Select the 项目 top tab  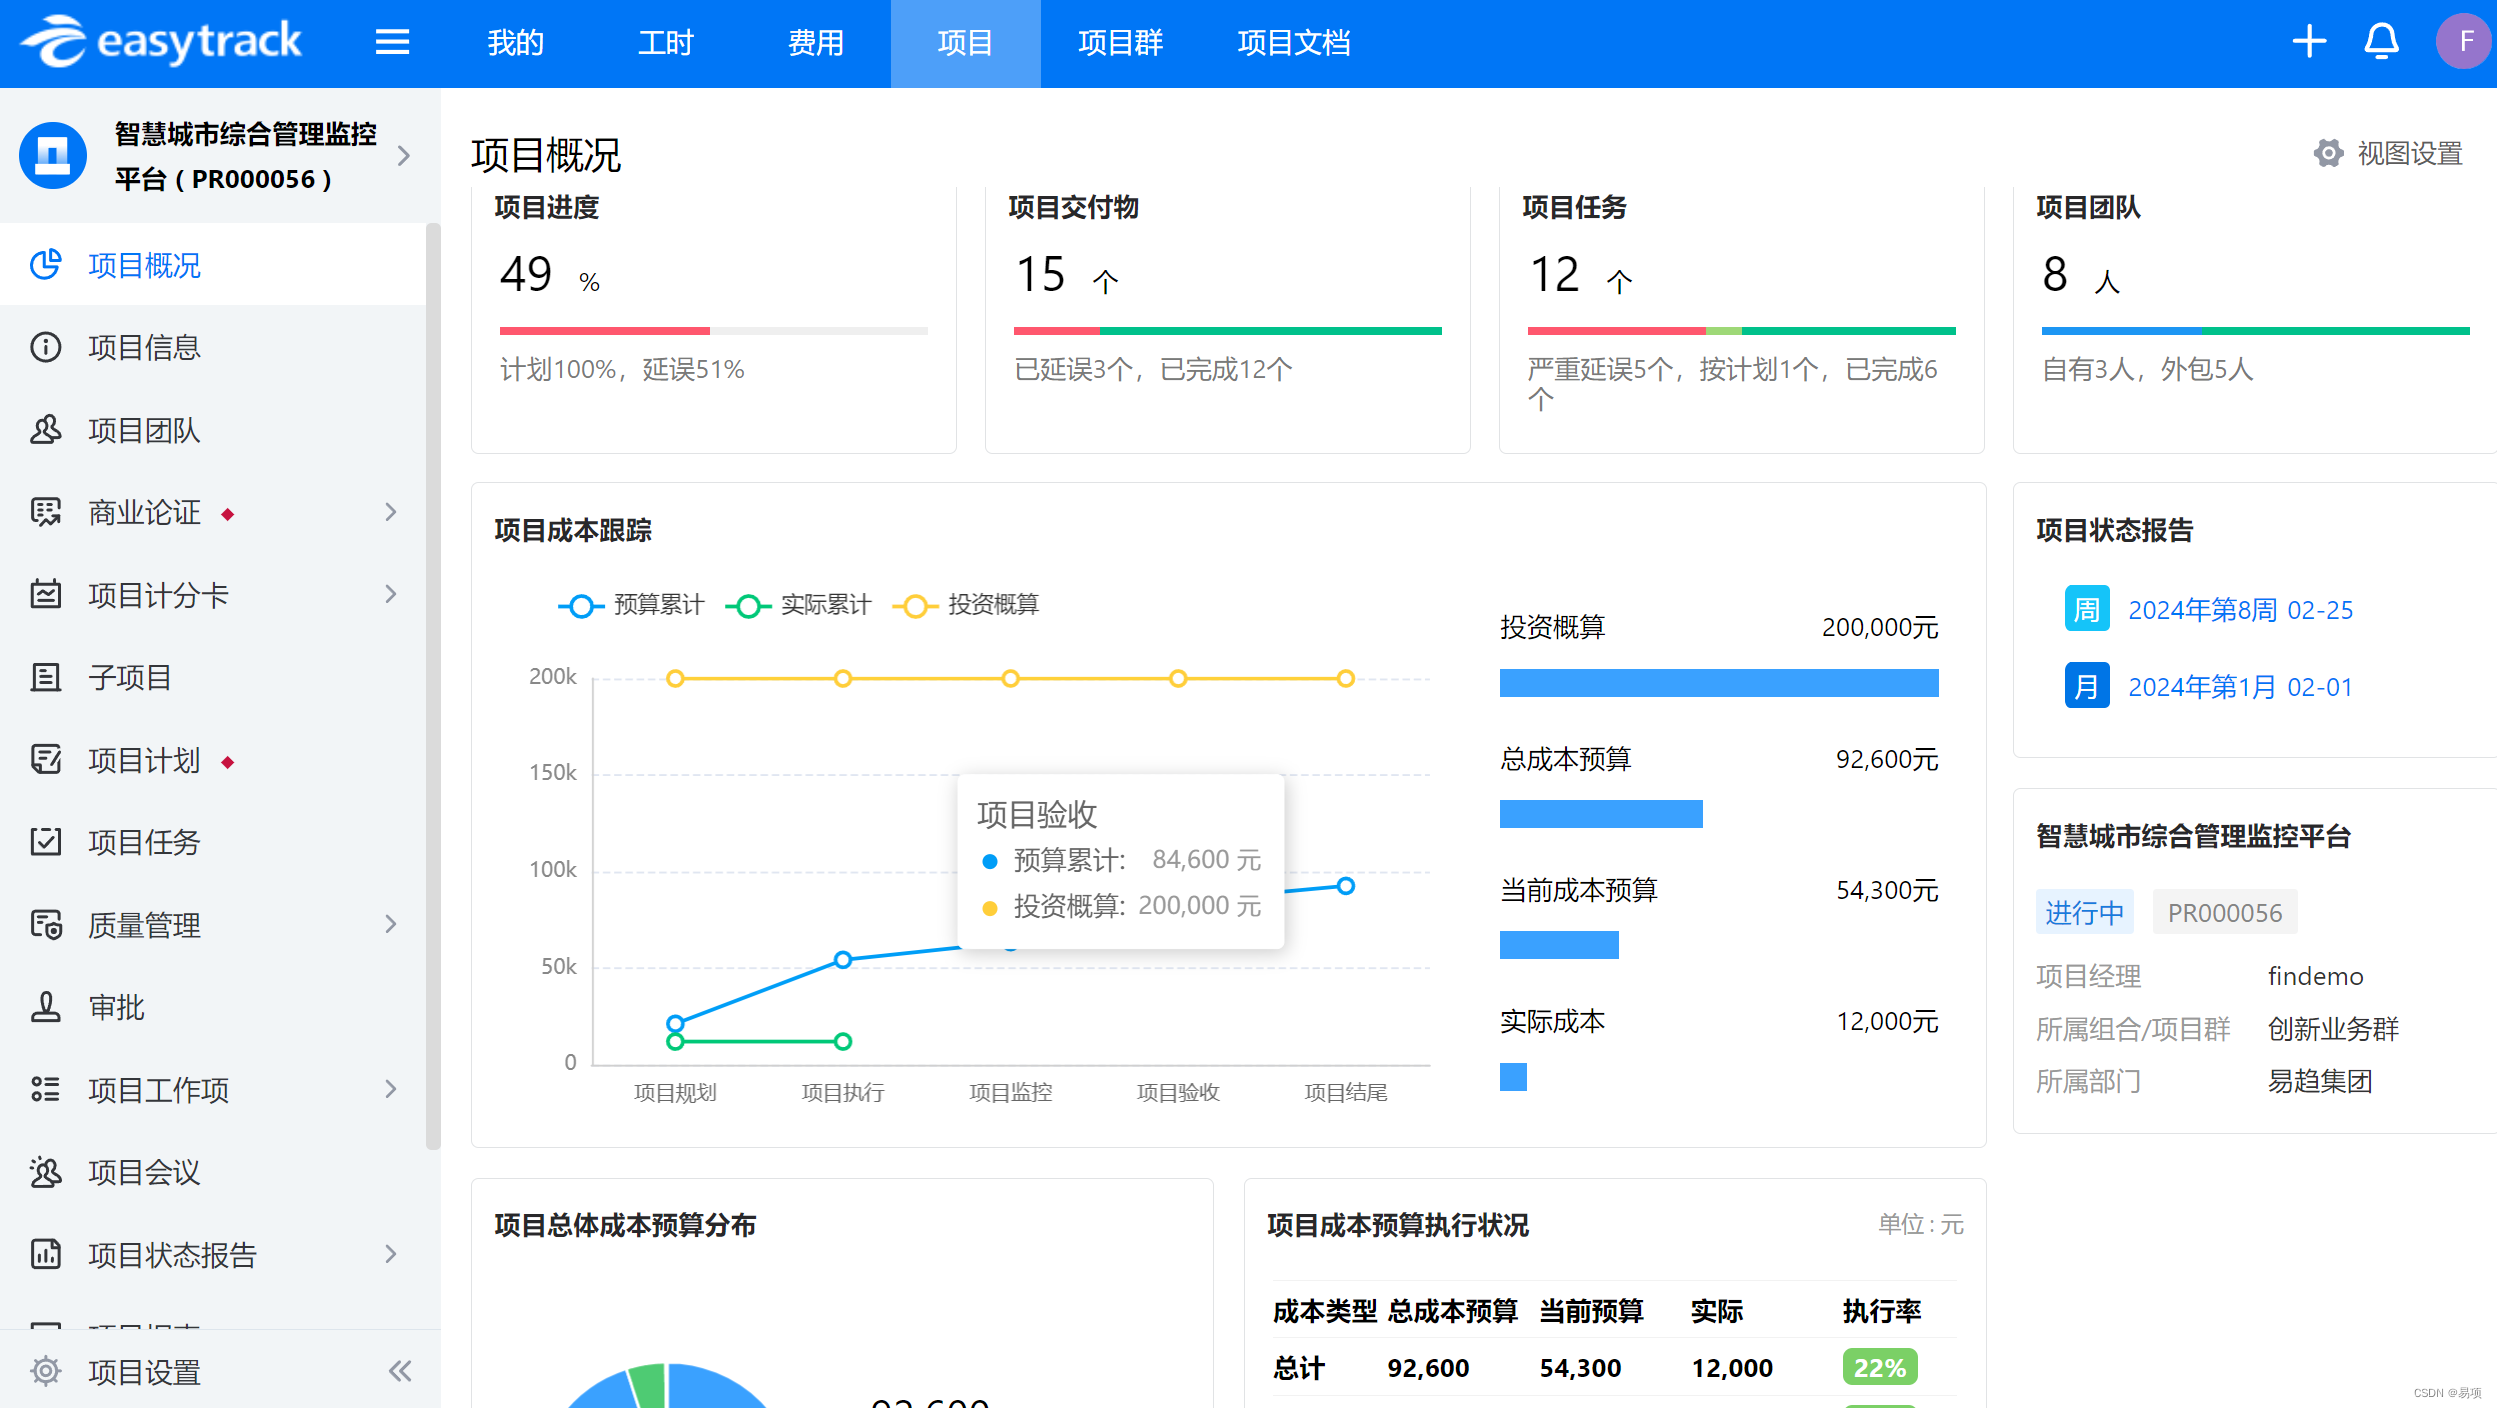click(966, 43)
